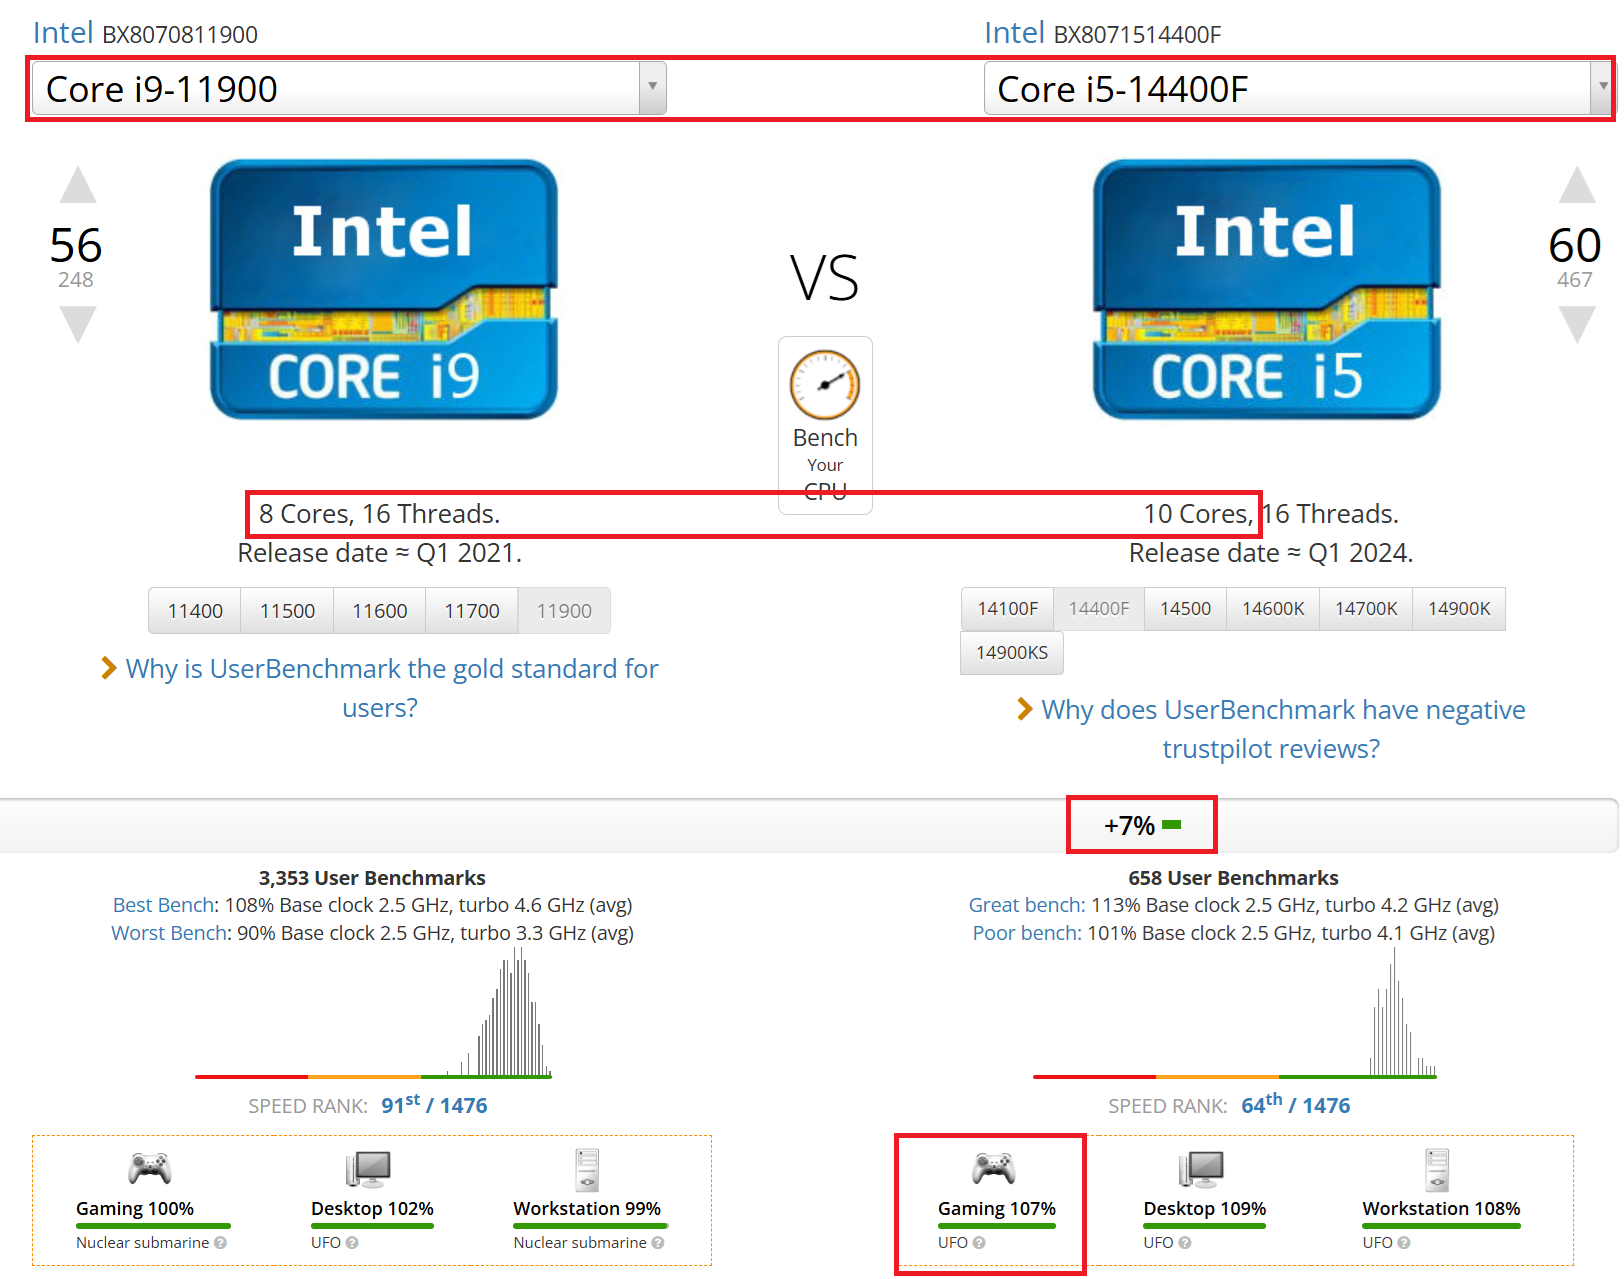Image resolution: width=1624 pixels, height=1279 pixels.
Task: Open the Poor bench link
Action: [x=1027, y=933]
